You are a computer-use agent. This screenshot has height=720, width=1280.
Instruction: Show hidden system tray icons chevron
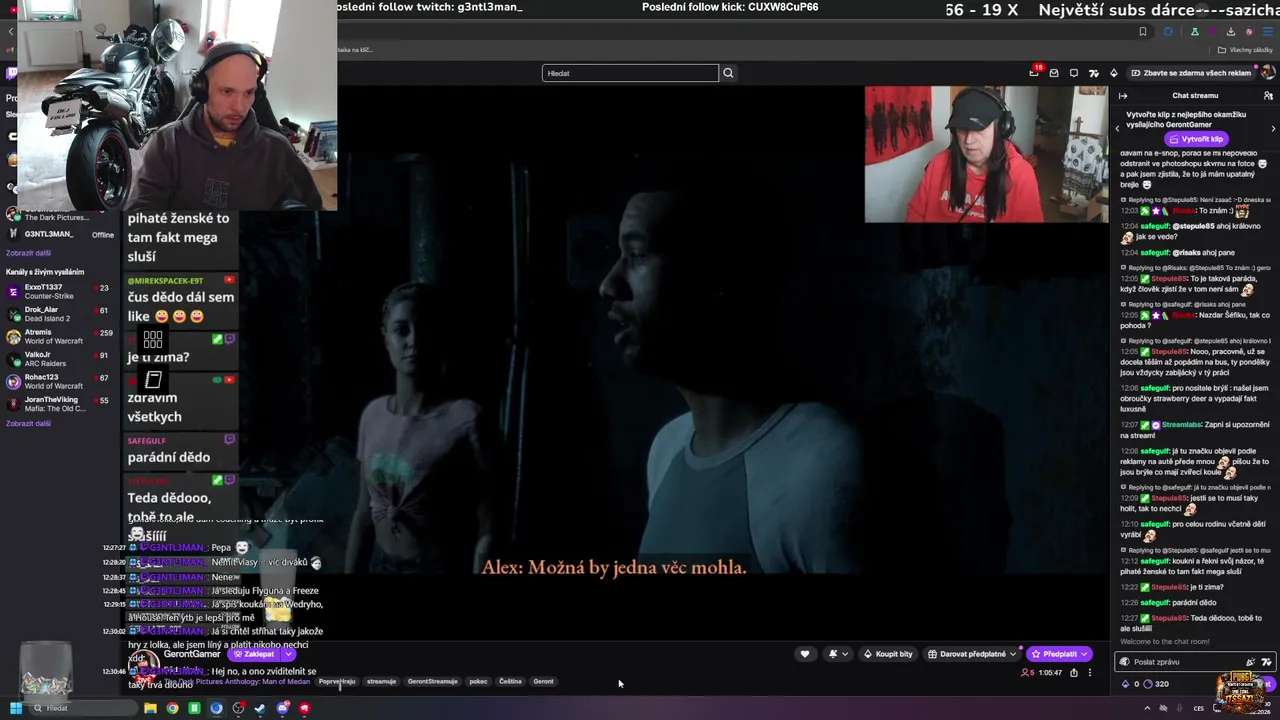point(1147,708)
